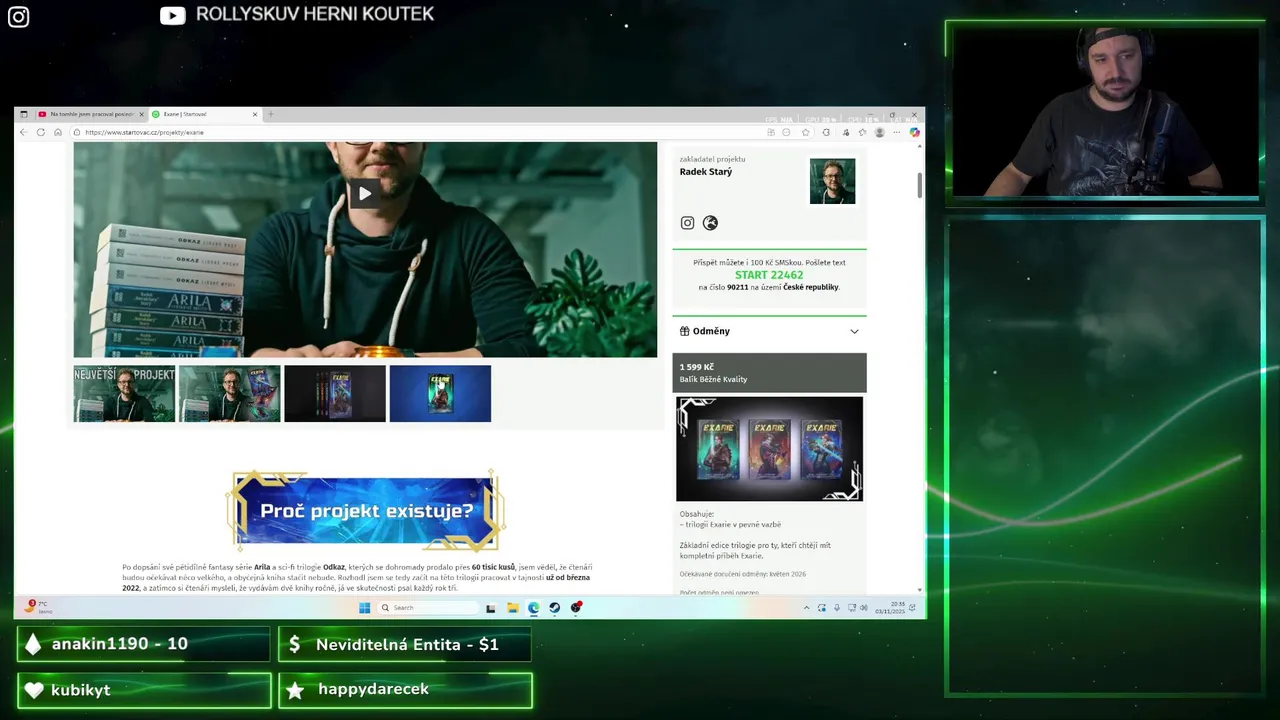Open Radek Starý's Instagram profile icon
Image resolution: width=1280 pixels, height=720 pixels.
[x=687, y=223]
